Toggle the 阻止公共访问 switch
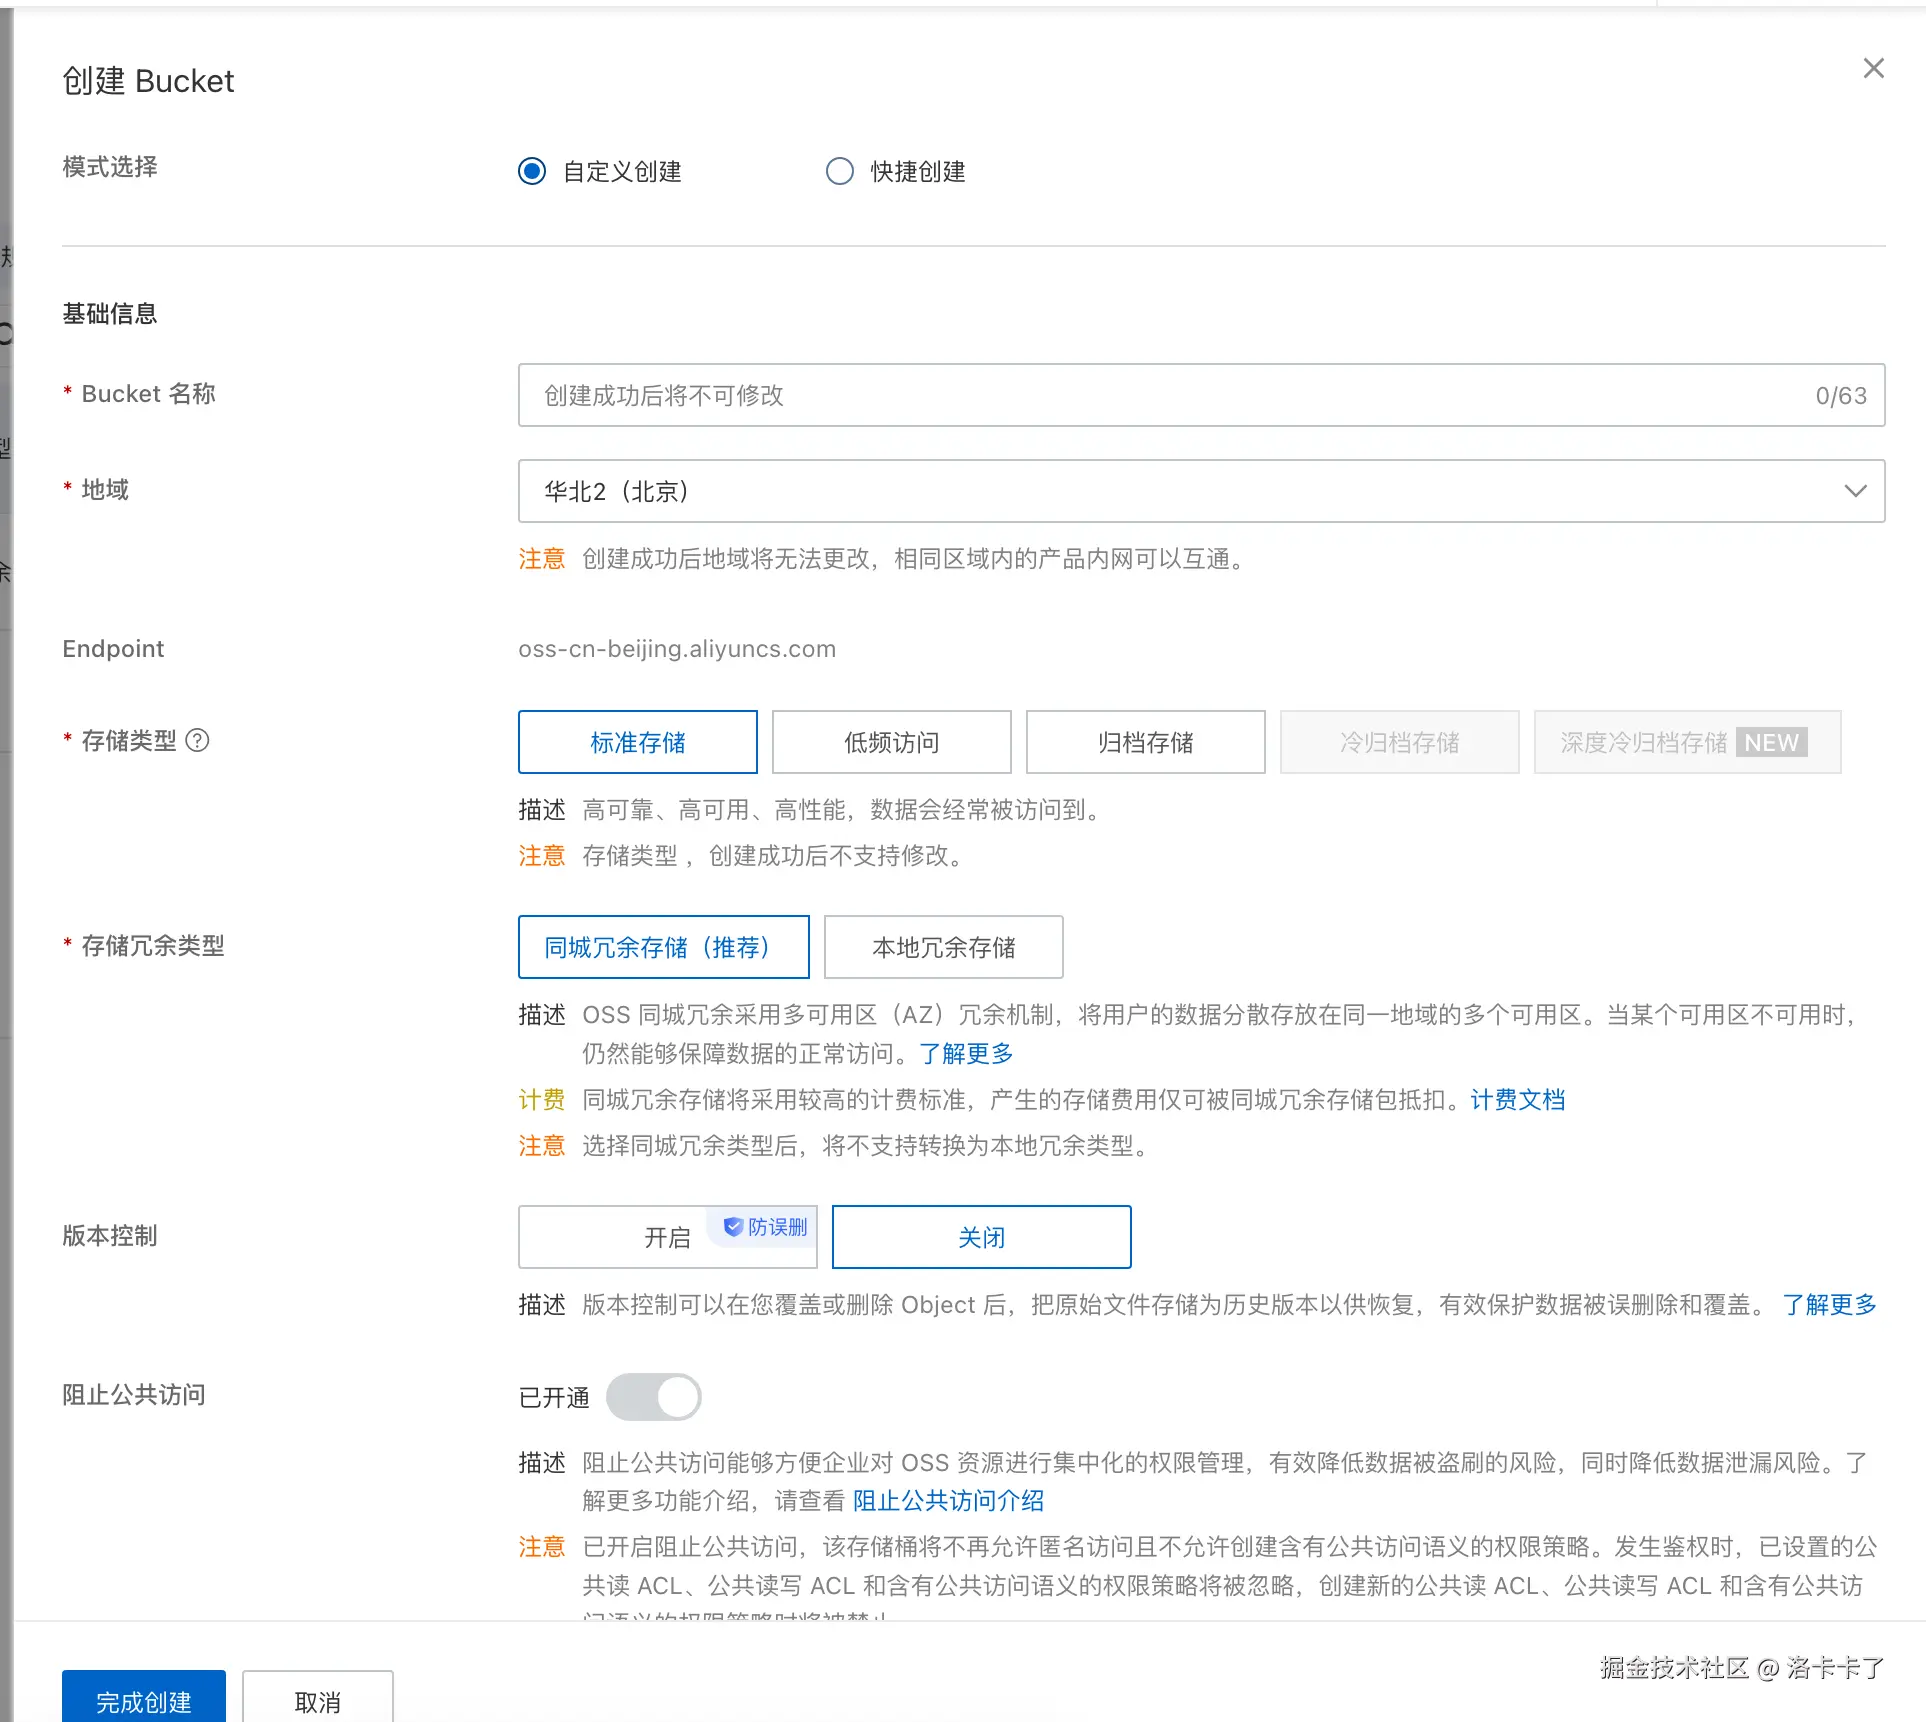Image resolution: width=1926 pixels, height=1722 pixels. (654, 1397)
